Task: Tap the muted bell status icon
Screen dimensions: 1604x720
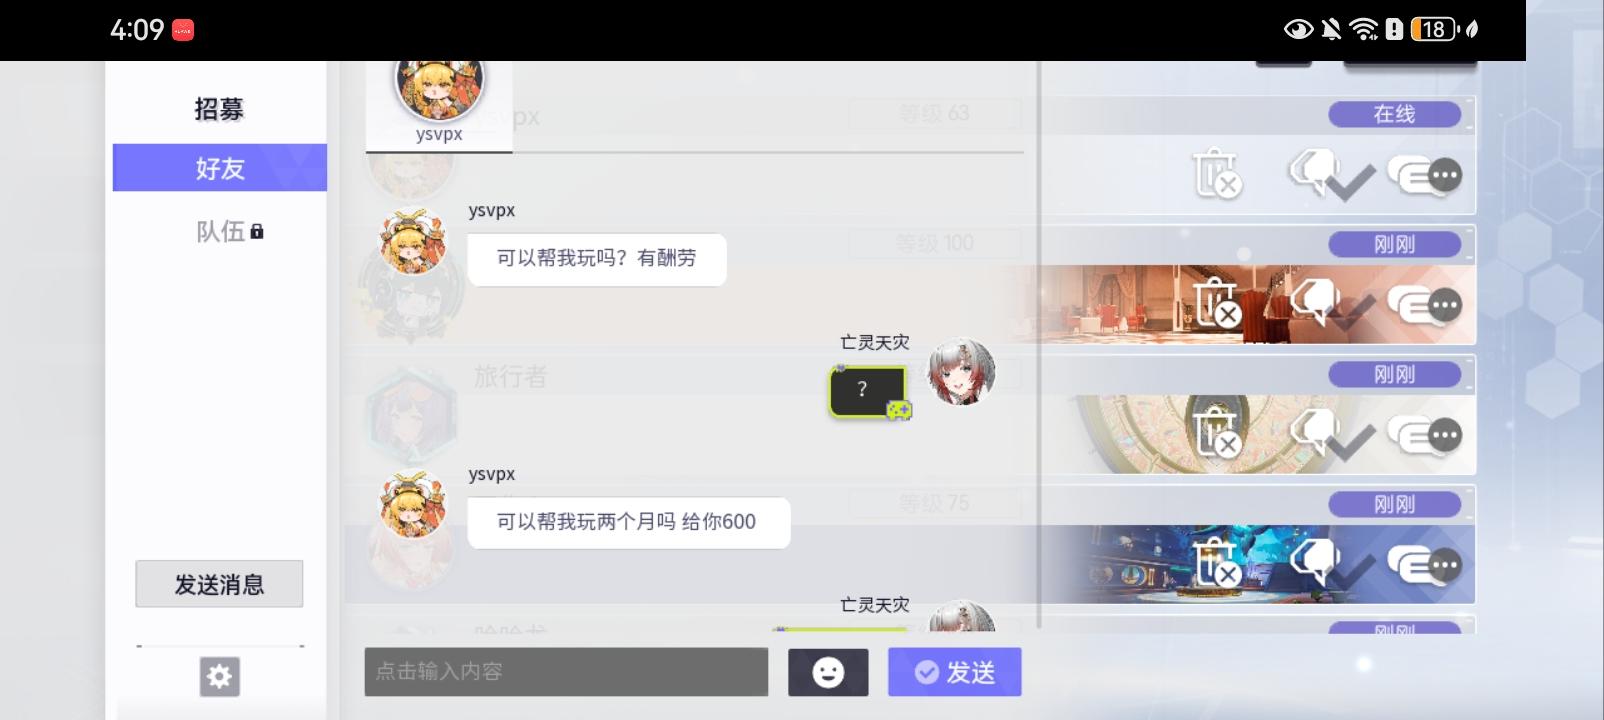Action: [1331, 29]
